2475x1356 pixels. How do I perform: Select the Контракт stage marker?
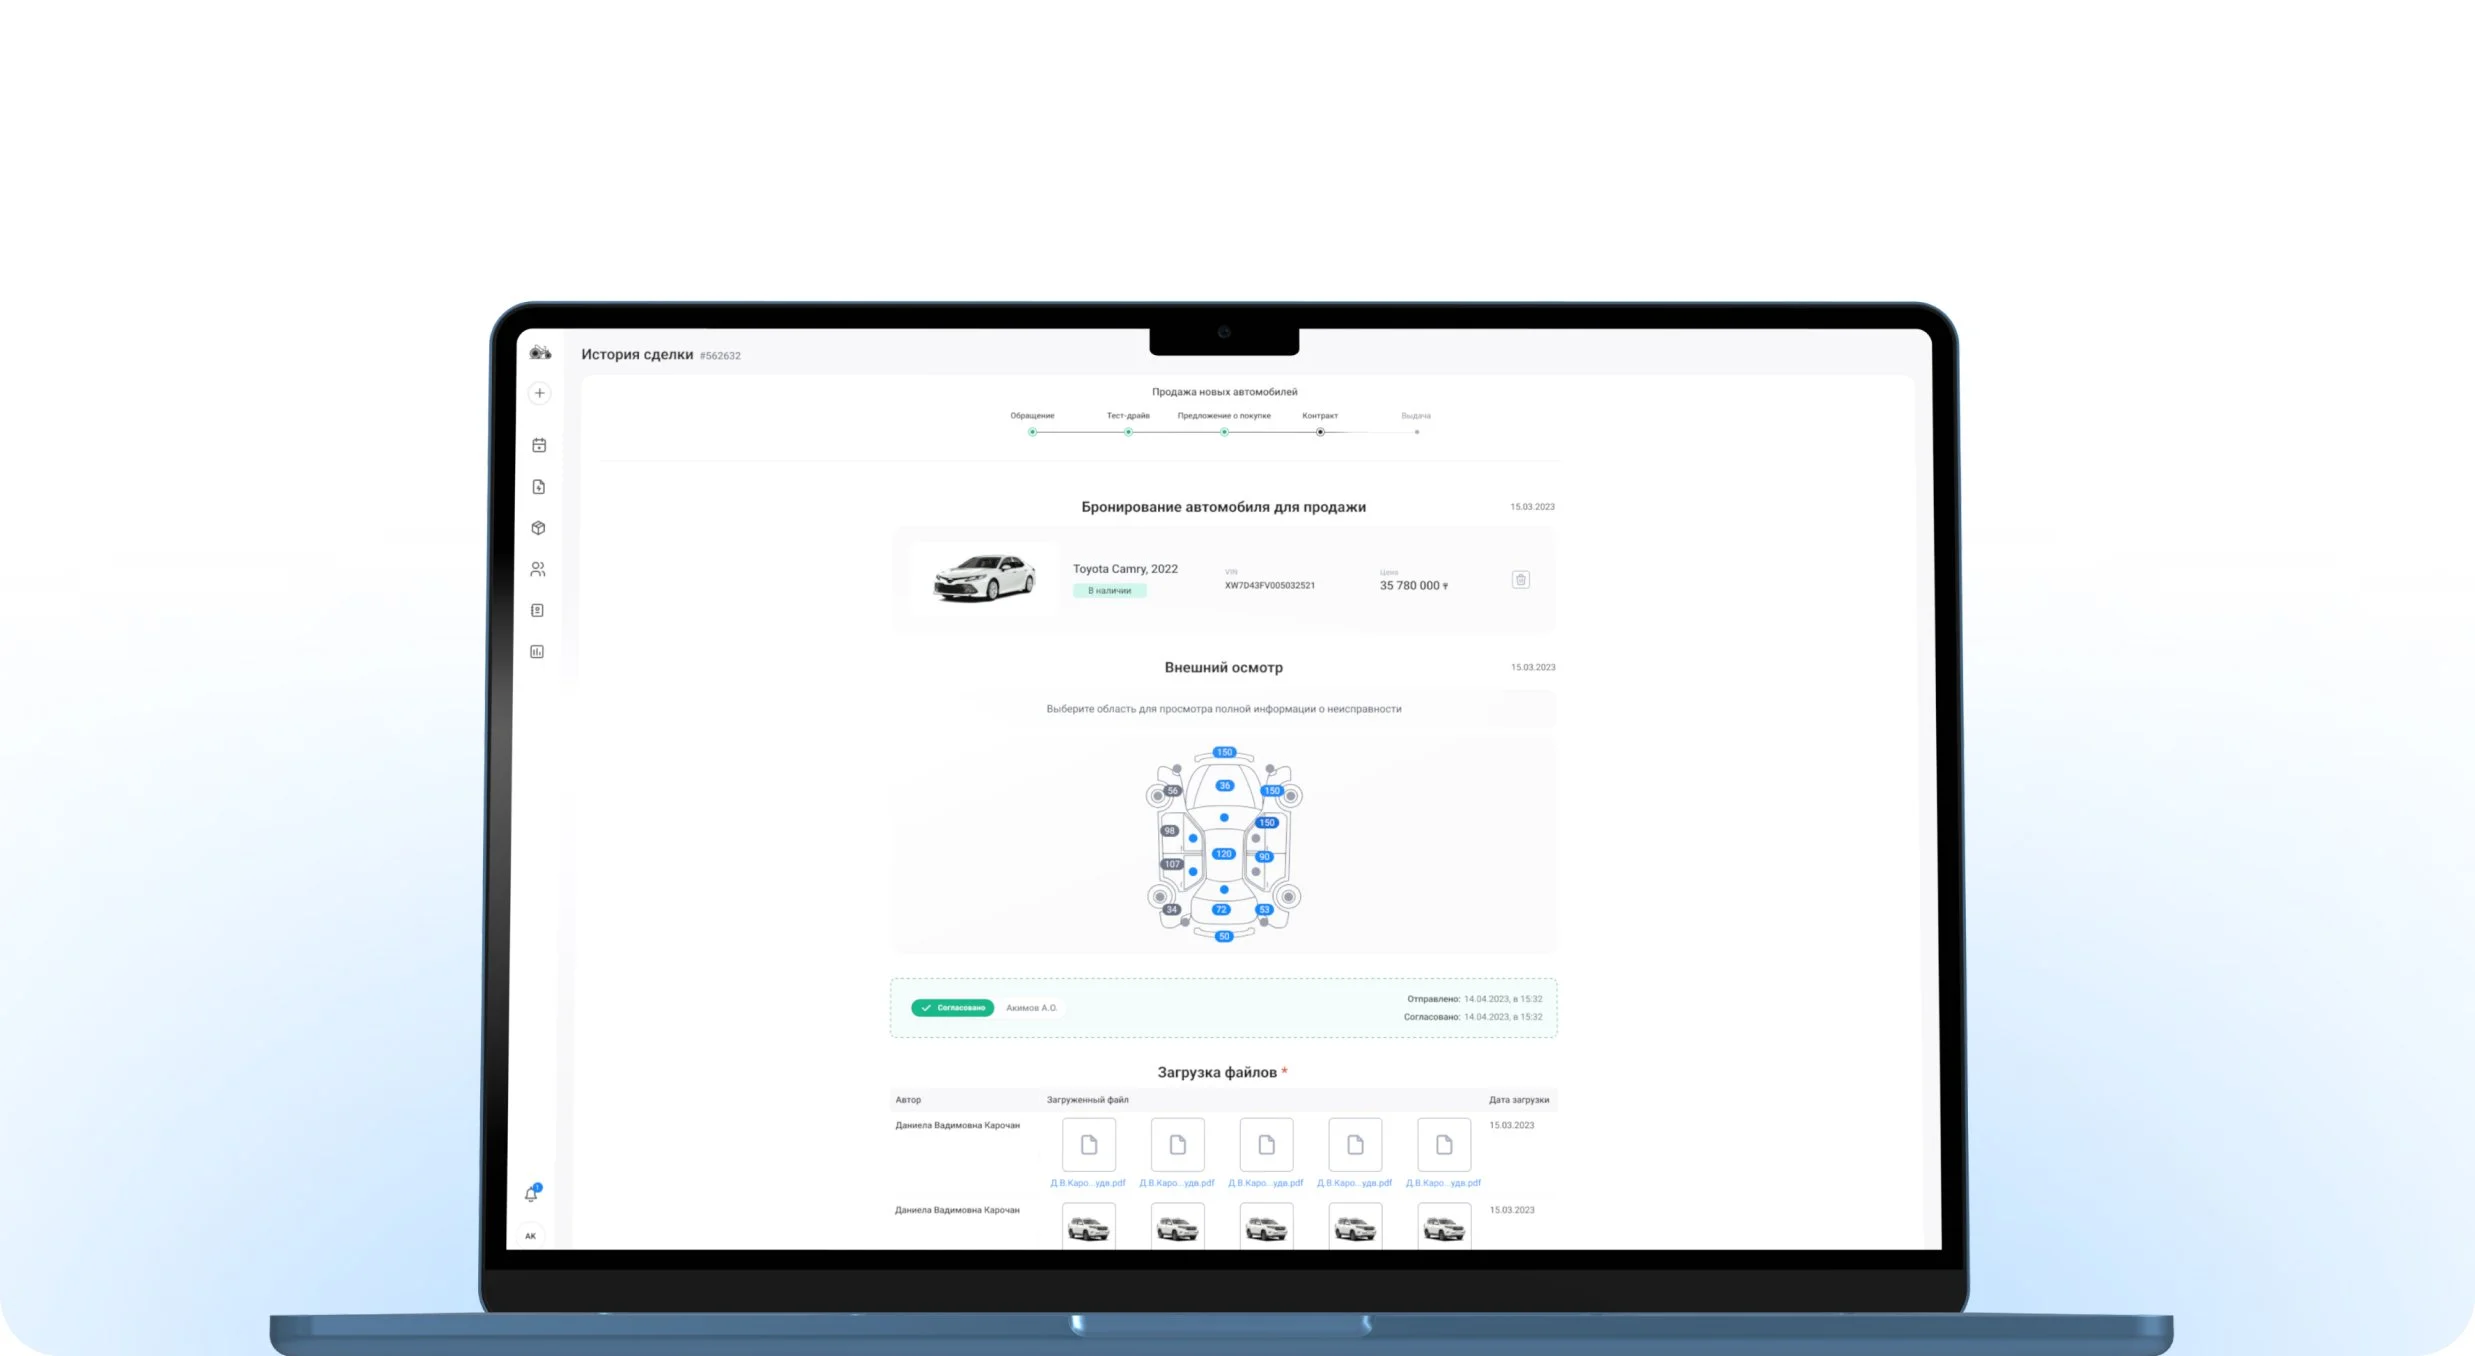tap(1320, 432)
